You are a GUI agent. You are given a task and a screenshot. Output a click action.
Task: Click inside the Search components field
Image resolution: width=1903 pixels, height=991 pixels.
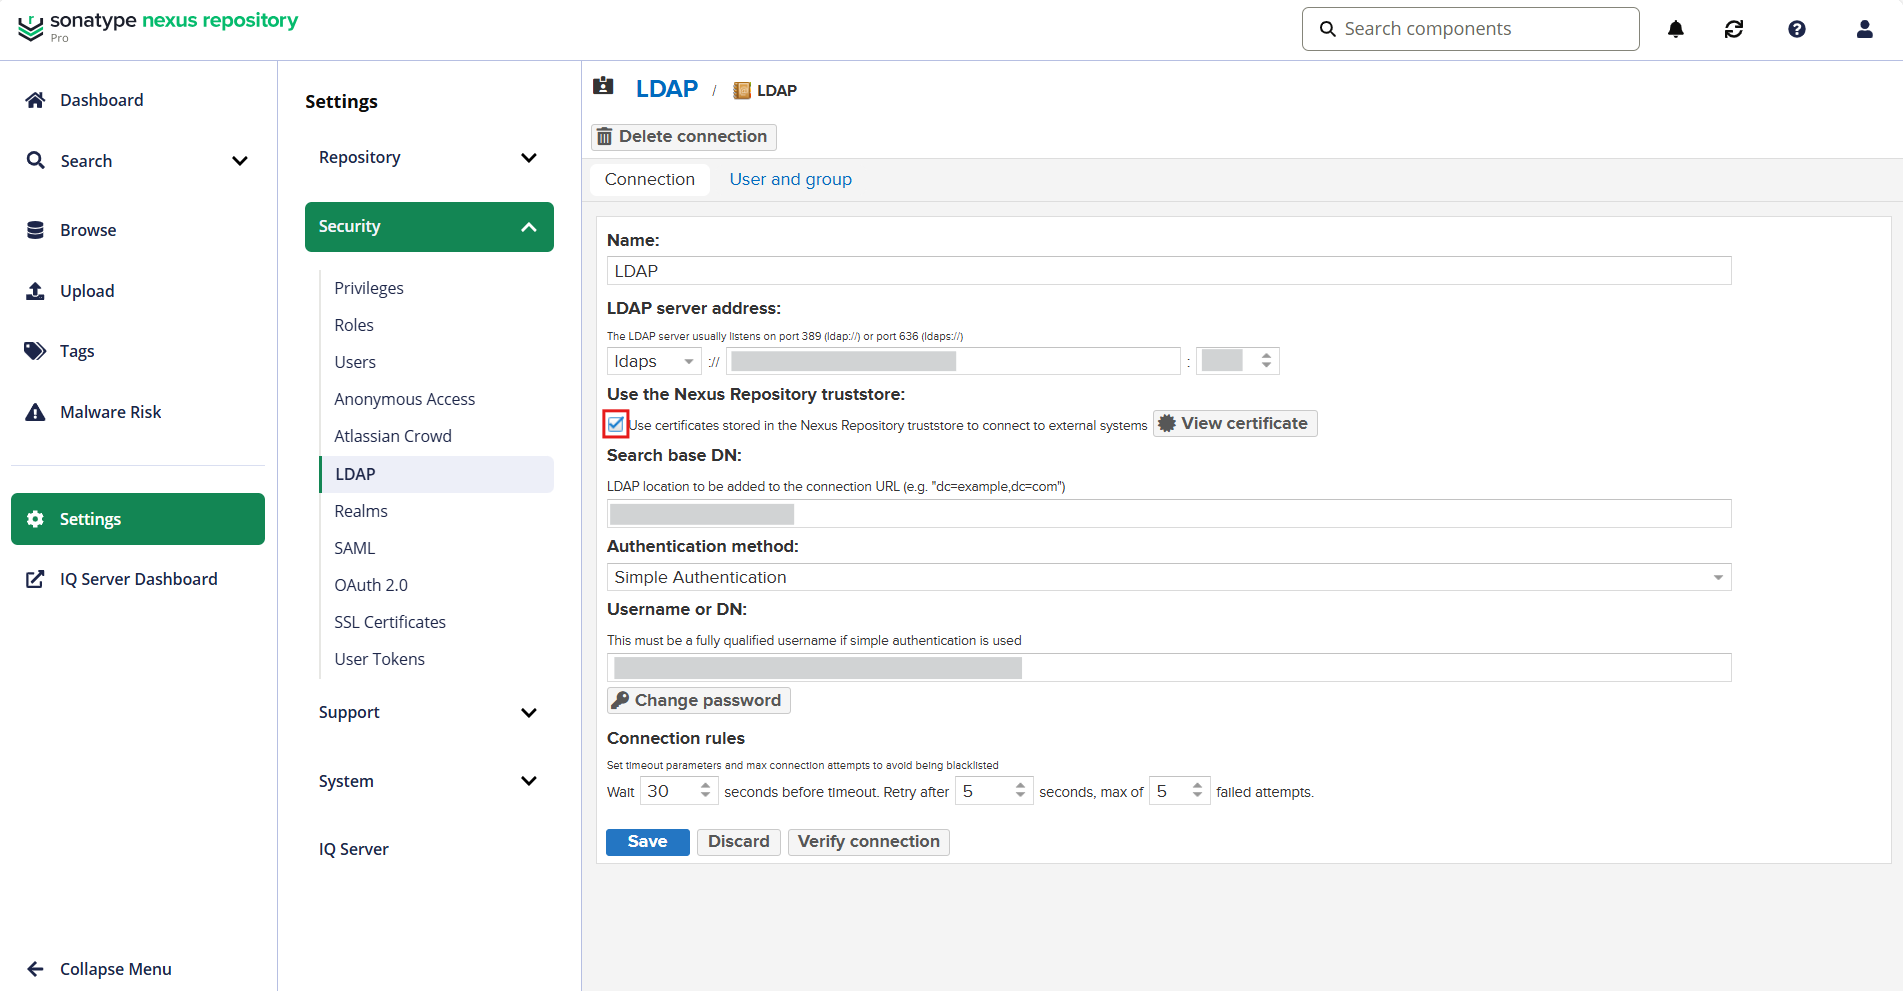coord(1470,28)
